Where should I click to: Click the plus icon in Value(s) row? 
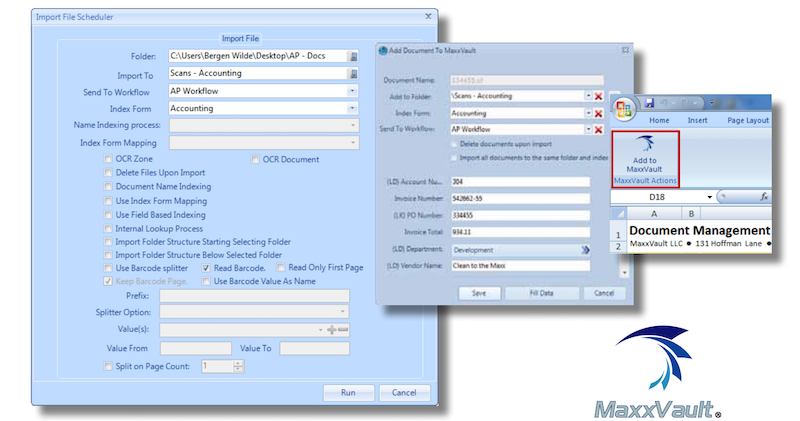(x=331, y=329)
